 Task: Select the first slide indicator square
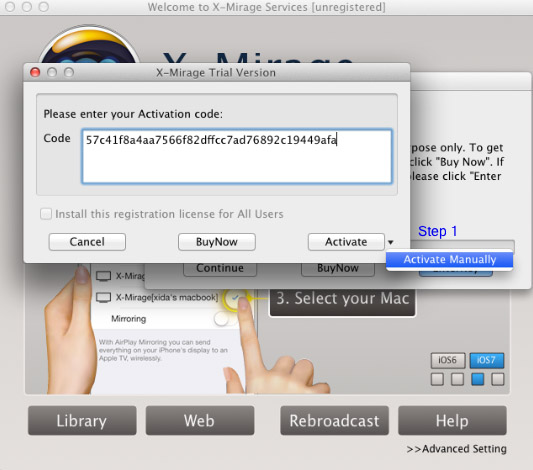point(437,379)
